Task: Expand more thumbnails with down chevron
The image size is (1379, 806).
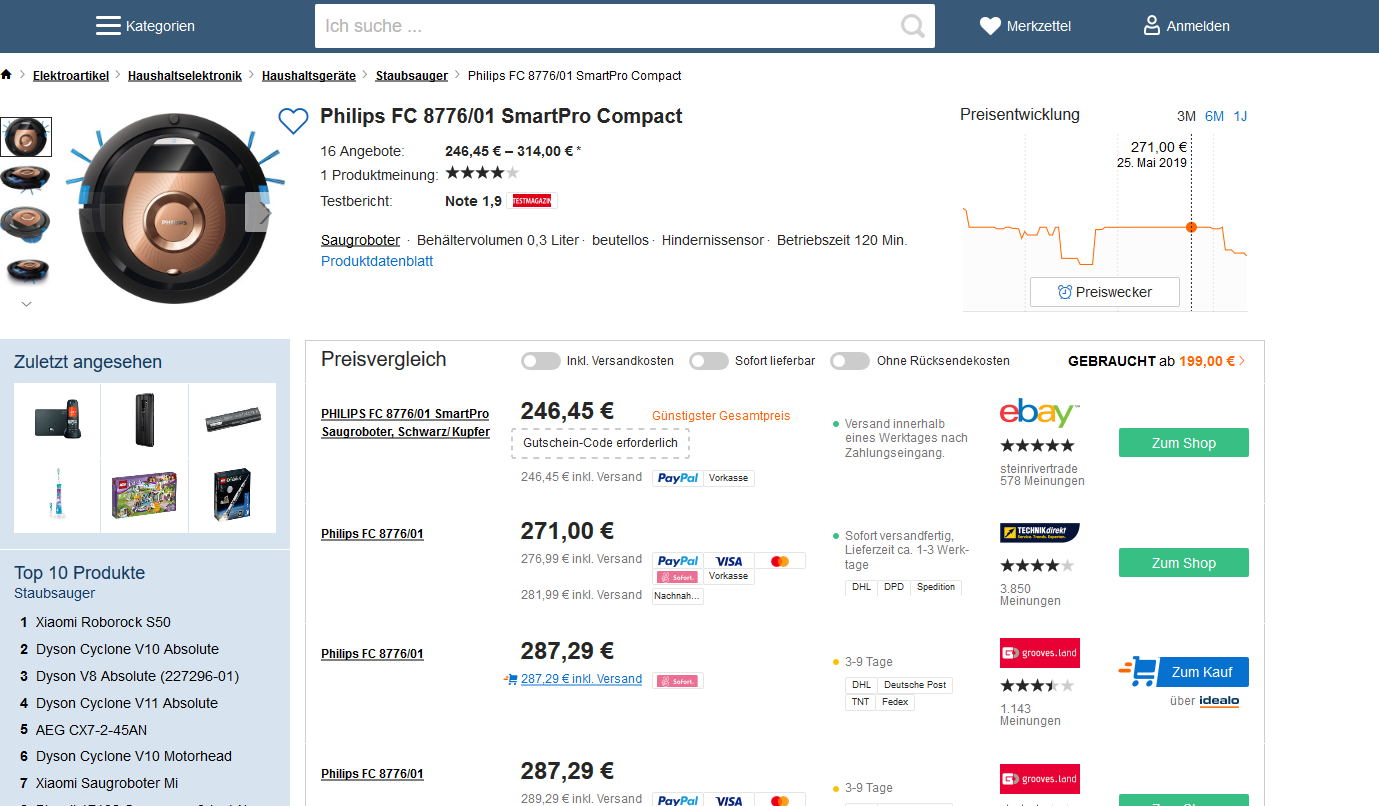Action: pyautogui.click(x=26, y=304)
